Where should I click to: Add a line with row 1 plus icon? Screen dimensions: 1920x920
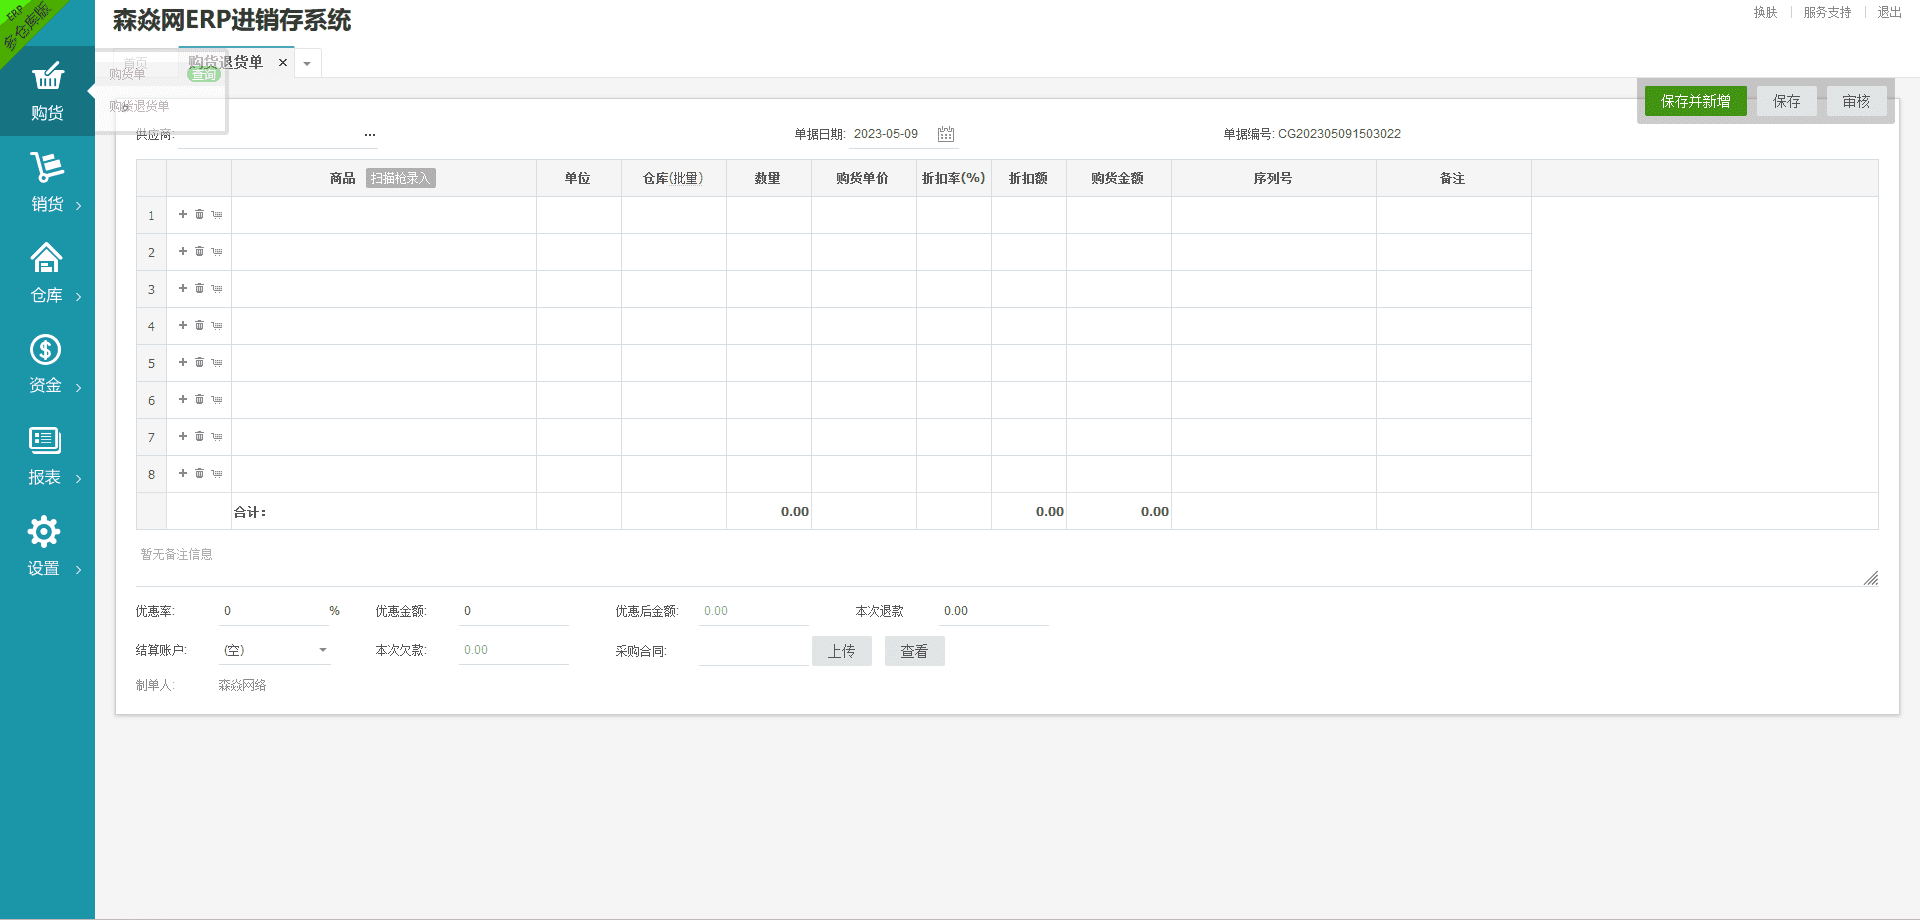[183, 214]
